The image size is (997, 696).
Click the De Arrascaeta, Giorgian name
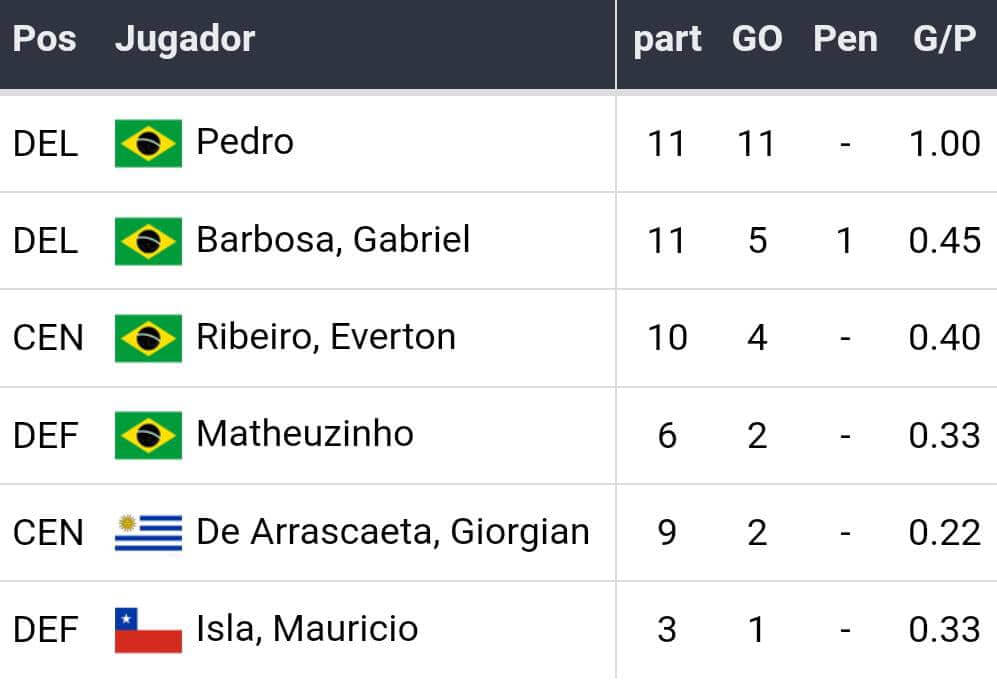[393, 532]
